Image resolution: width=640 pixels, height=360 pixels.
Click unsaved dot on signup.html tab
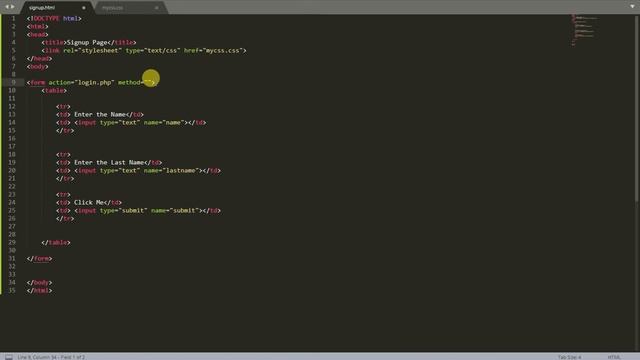84,8
